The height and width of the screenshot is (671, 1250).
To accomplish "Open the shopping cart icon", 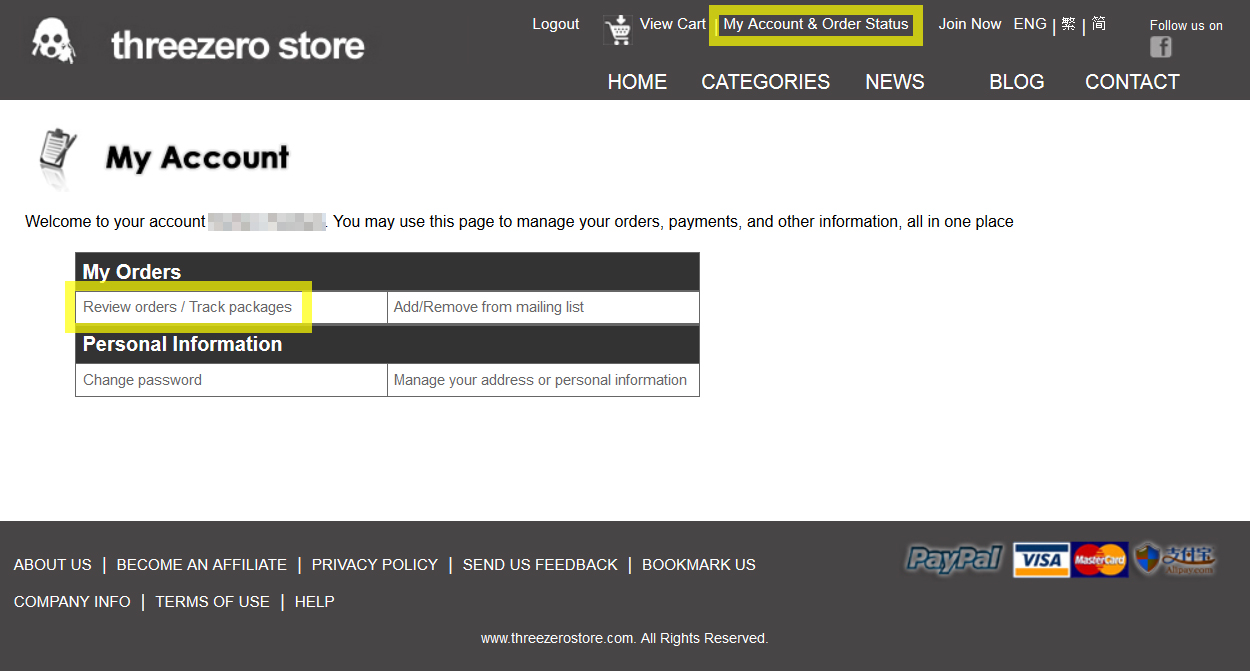I will point(618,30).
